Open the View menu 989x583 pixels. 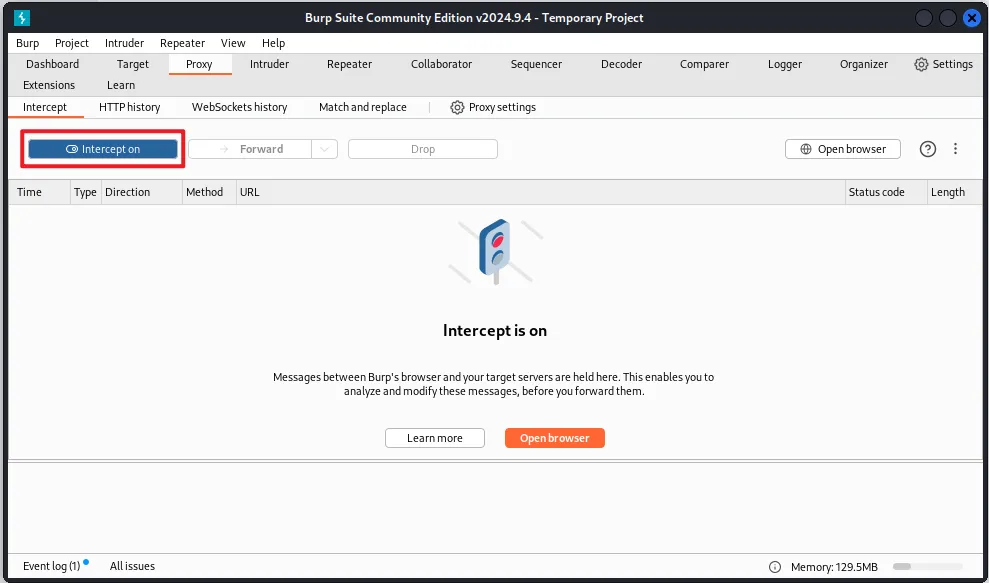tap(233, 43)
